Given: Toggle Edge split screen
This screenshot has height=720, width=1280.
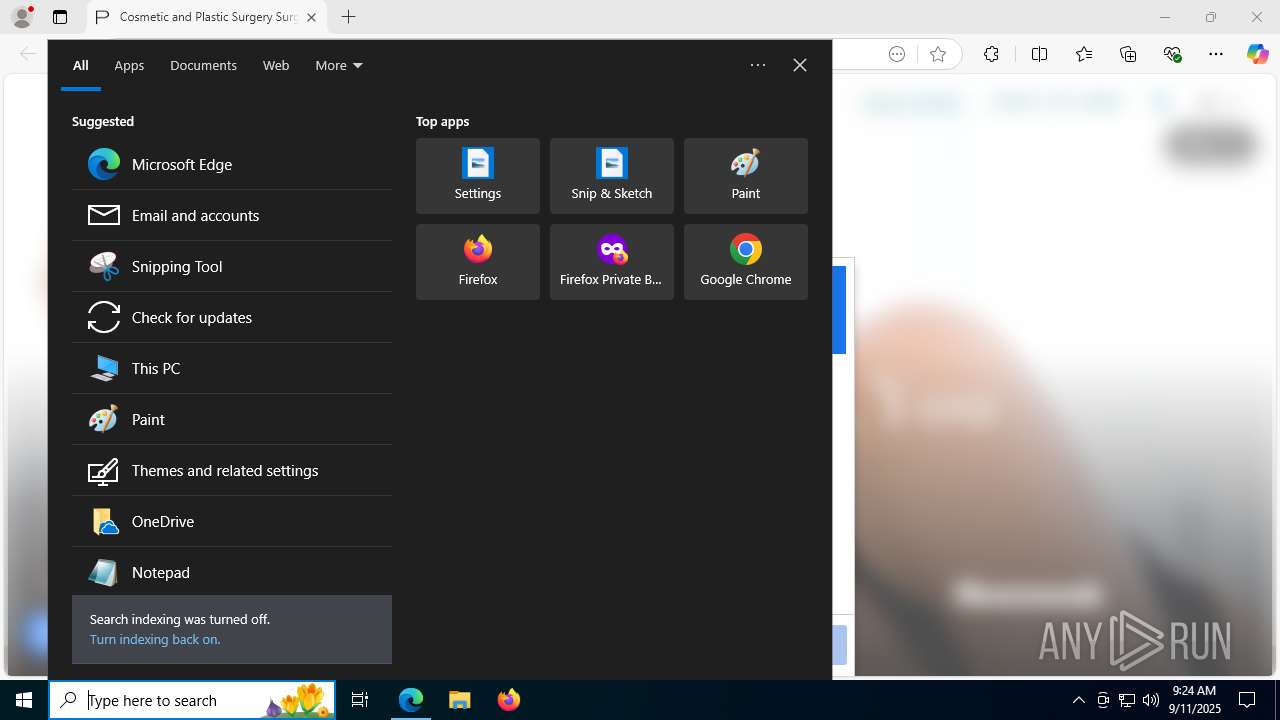Looking at the screenshot, I should (x=1039, y=55).
